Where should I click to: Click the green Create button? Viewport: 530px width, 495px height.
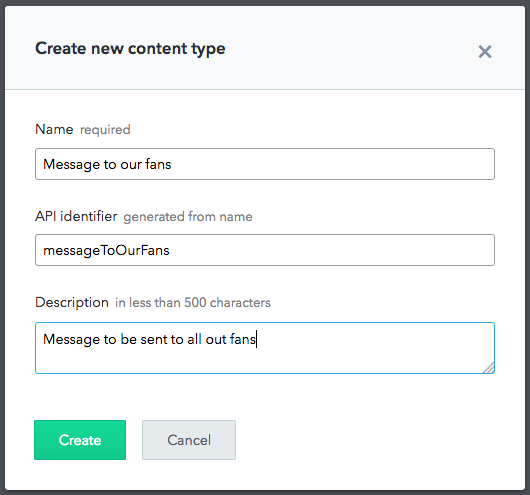click(x=80, y=440)
